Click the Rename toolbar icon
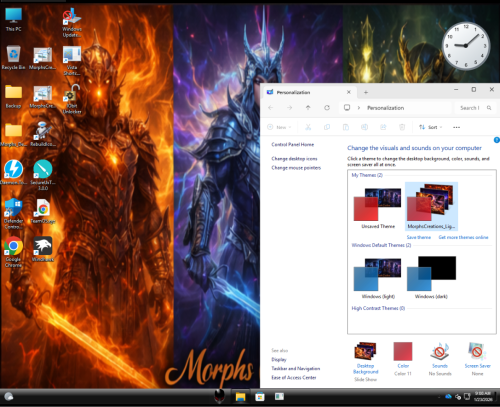 click(364, 127)
